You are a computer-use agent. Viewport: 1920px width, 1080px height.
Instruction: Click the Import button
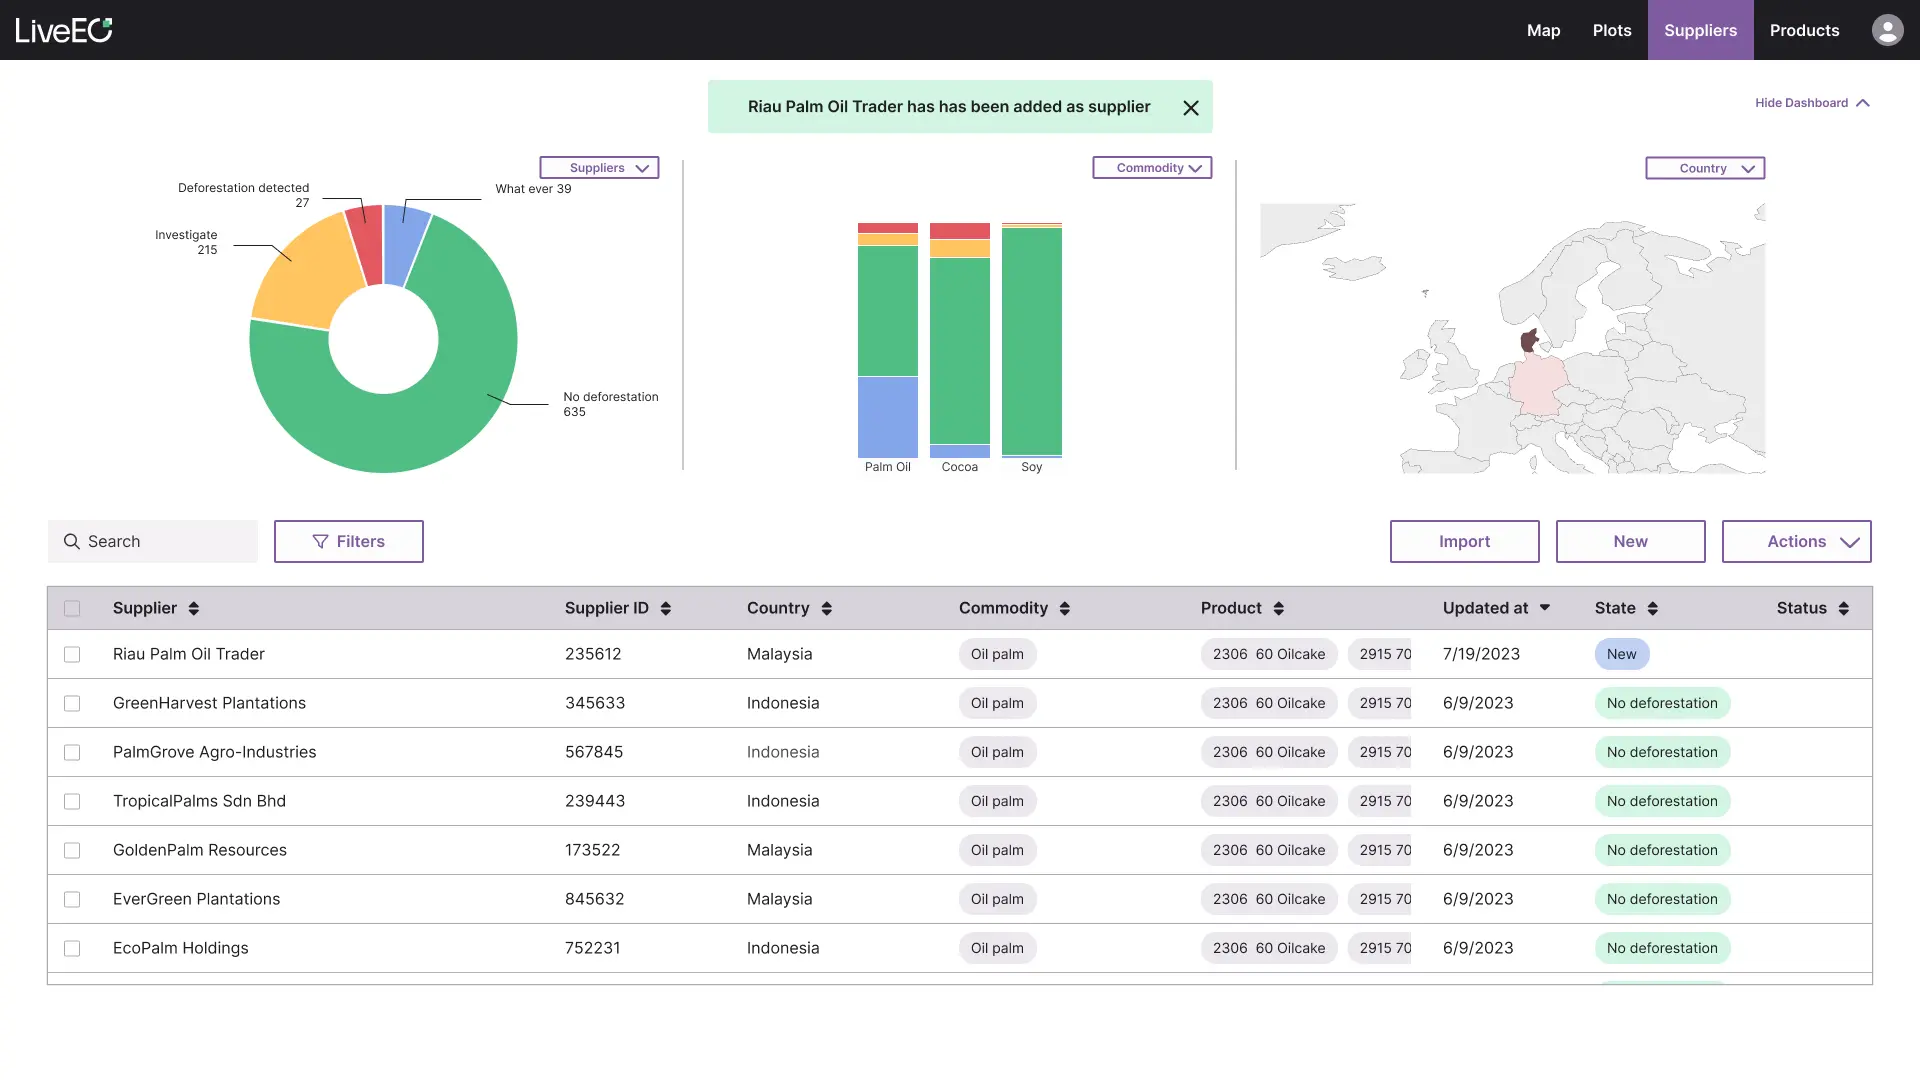click(x=1464, y=541)
